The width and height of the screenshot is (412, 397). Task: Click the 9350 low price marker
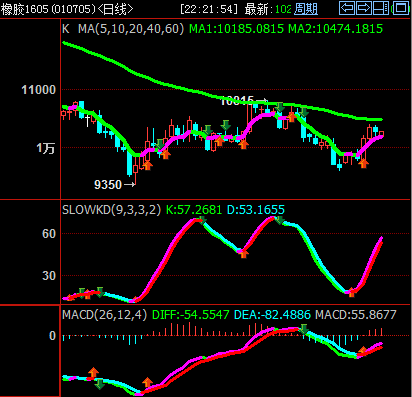115,184
